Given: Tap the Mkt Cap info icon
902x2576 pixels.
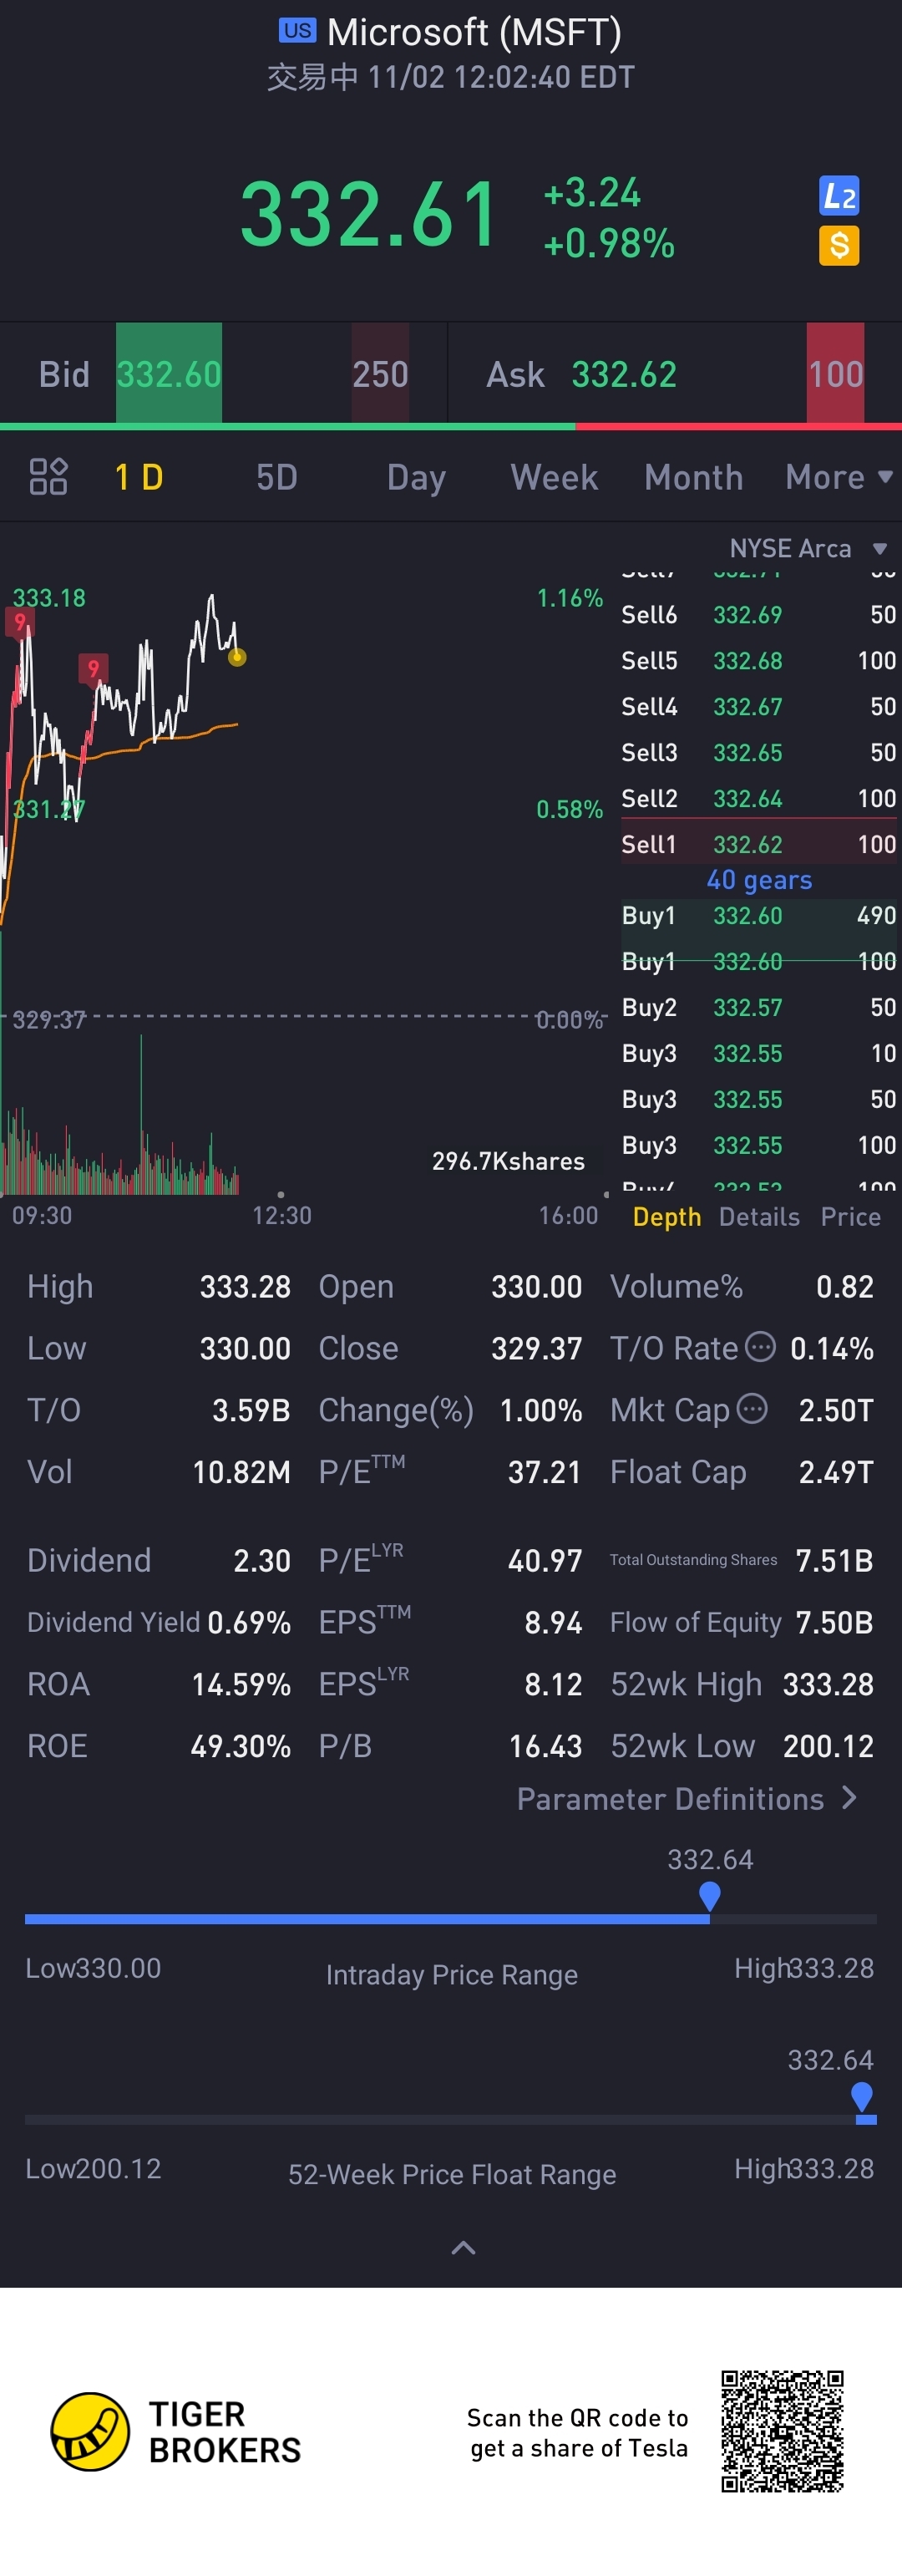Looking at the screenshot, I should click(x=752, y=1408).
